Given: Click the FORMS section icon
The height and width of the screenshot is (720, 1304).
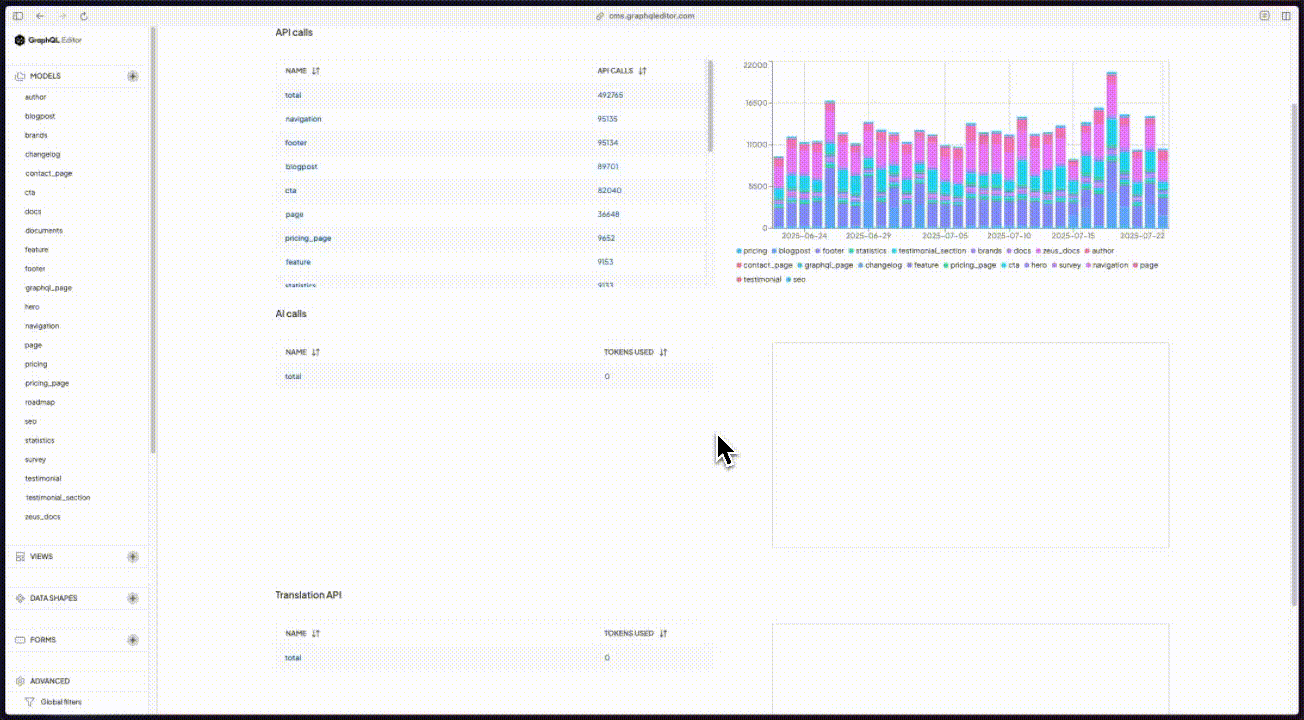Looking at the screenshot, I should (x=20, y=640).
